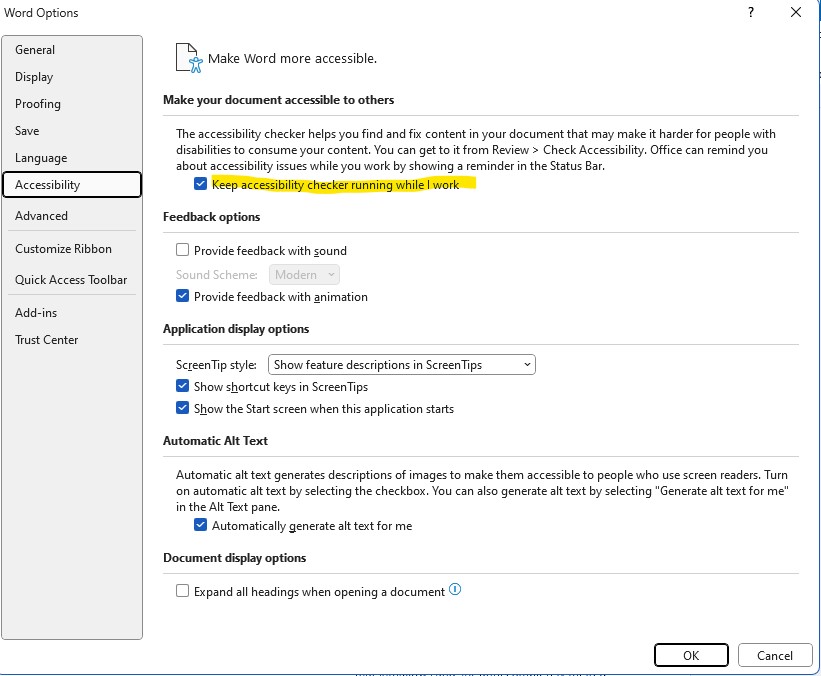Click the accessibility person icon
Image resolution: width=821 pixels, height=676 pixels.
click(186, 57)
